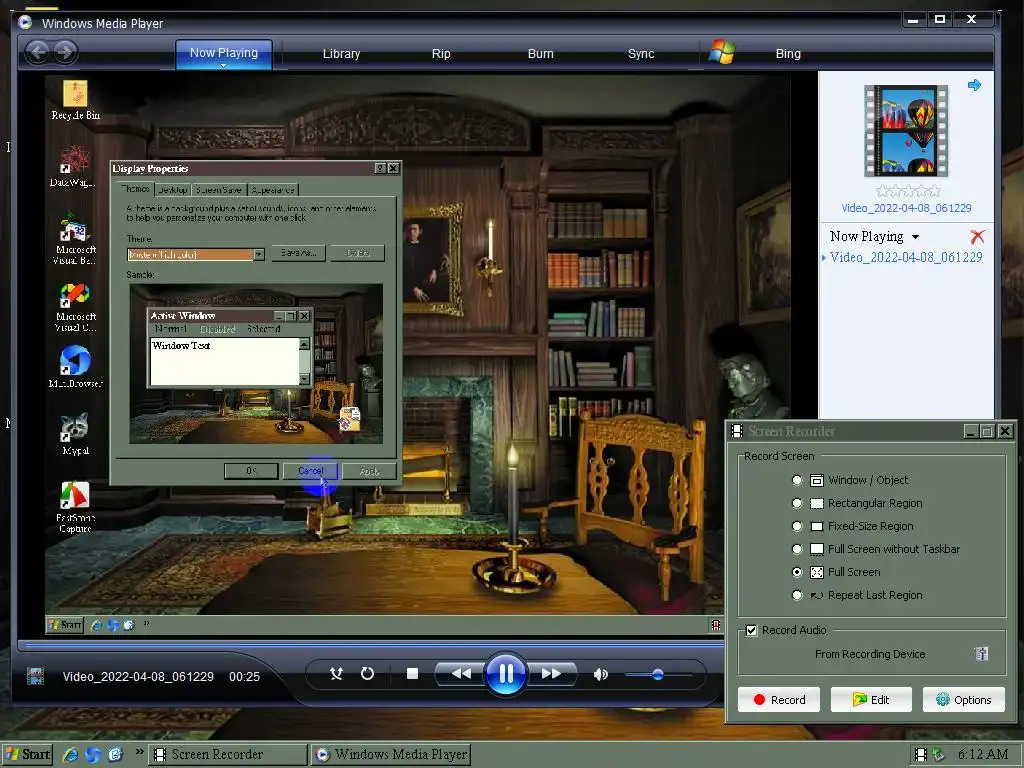The image size is (1024, 768).
Task: Open the Burn tab
Action: (540, 54)
